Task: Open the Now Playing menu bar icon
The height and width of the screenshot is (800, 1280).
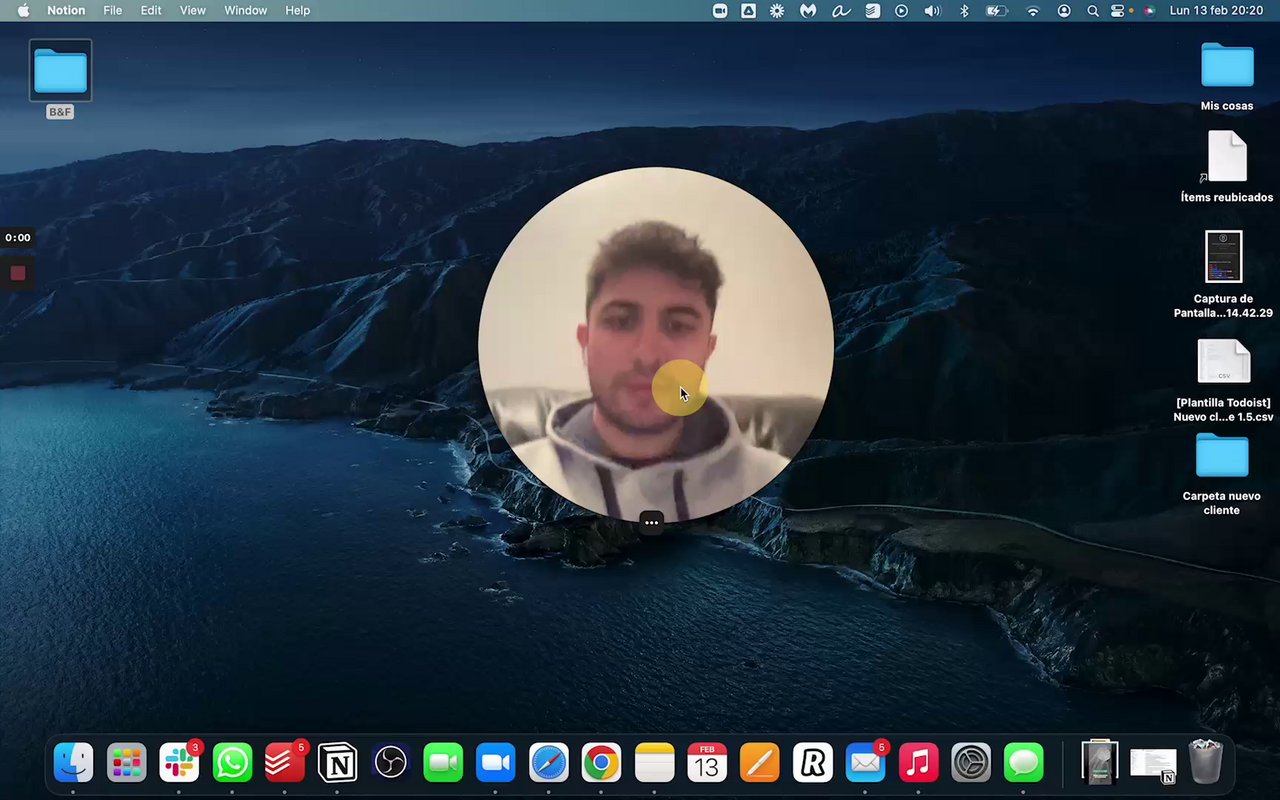Action: pos(901,10)
